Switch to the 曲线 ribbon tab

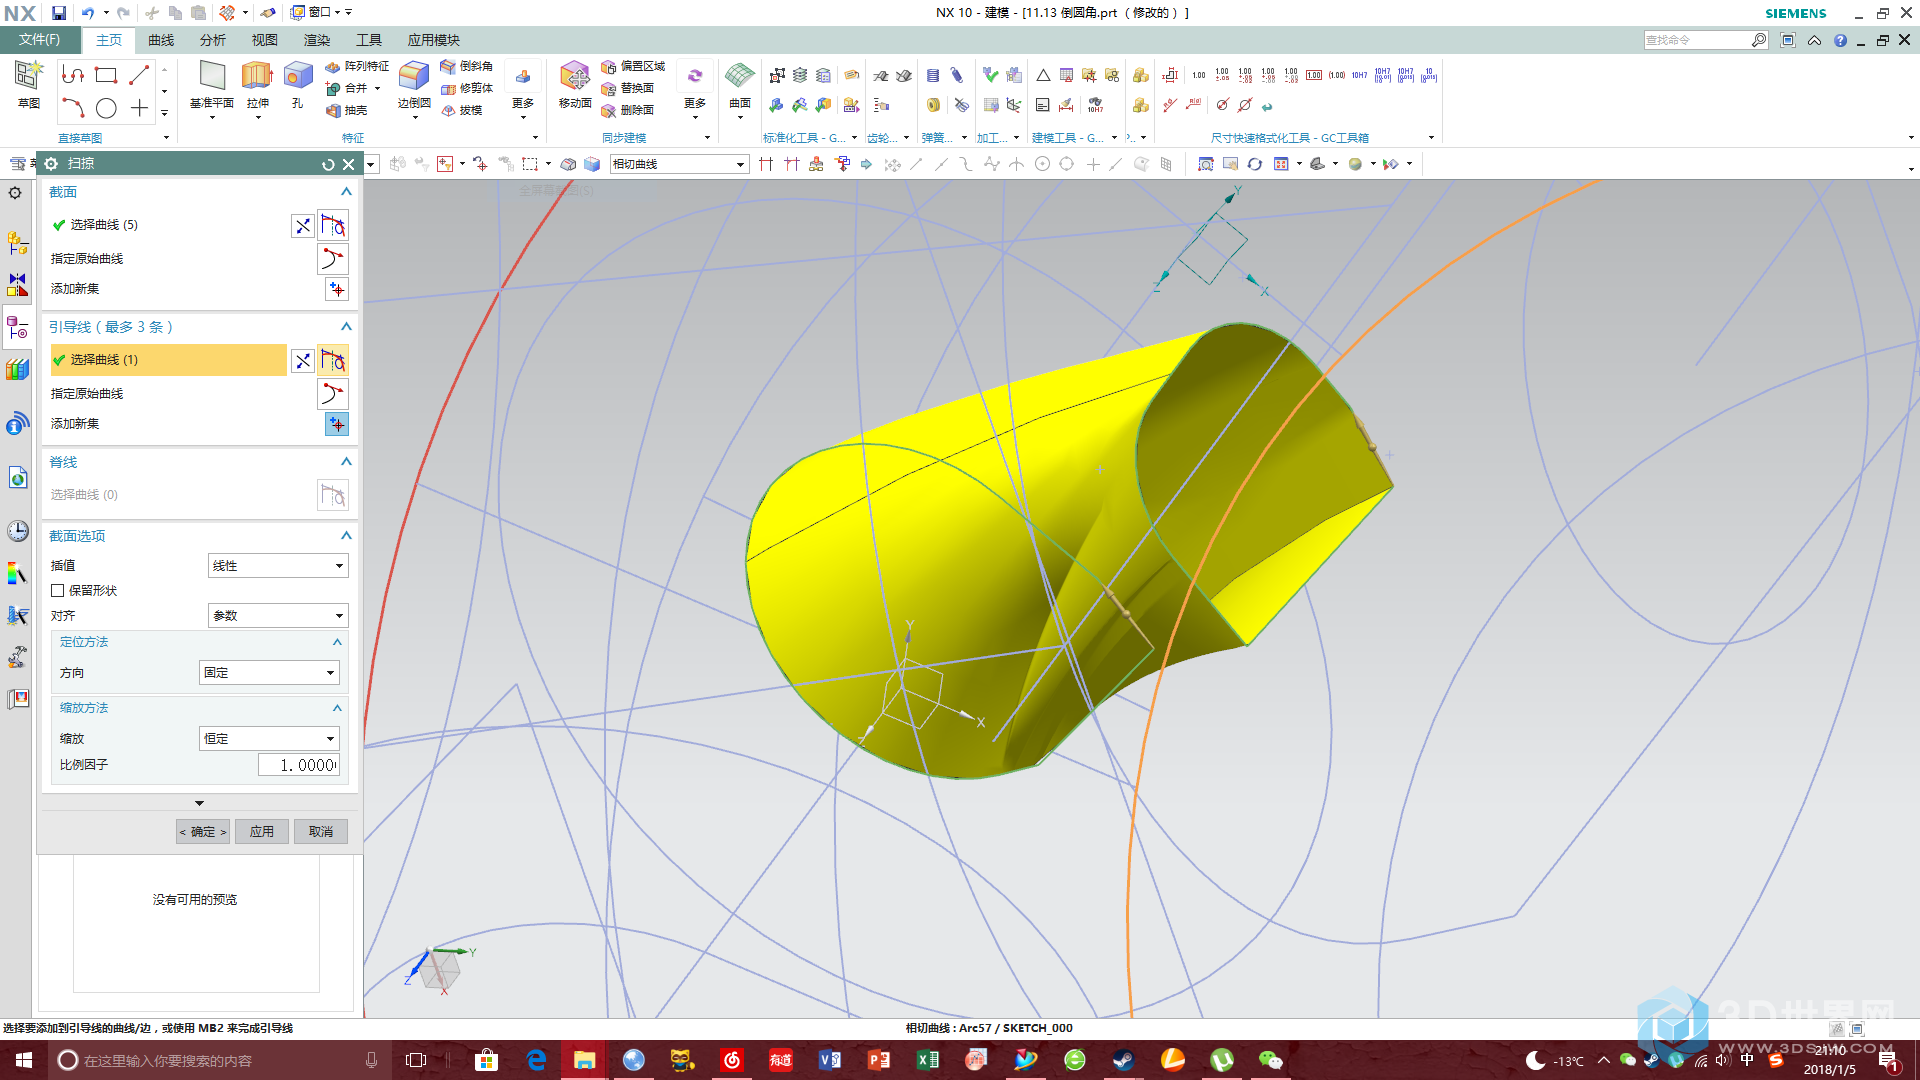click(161, 40)
